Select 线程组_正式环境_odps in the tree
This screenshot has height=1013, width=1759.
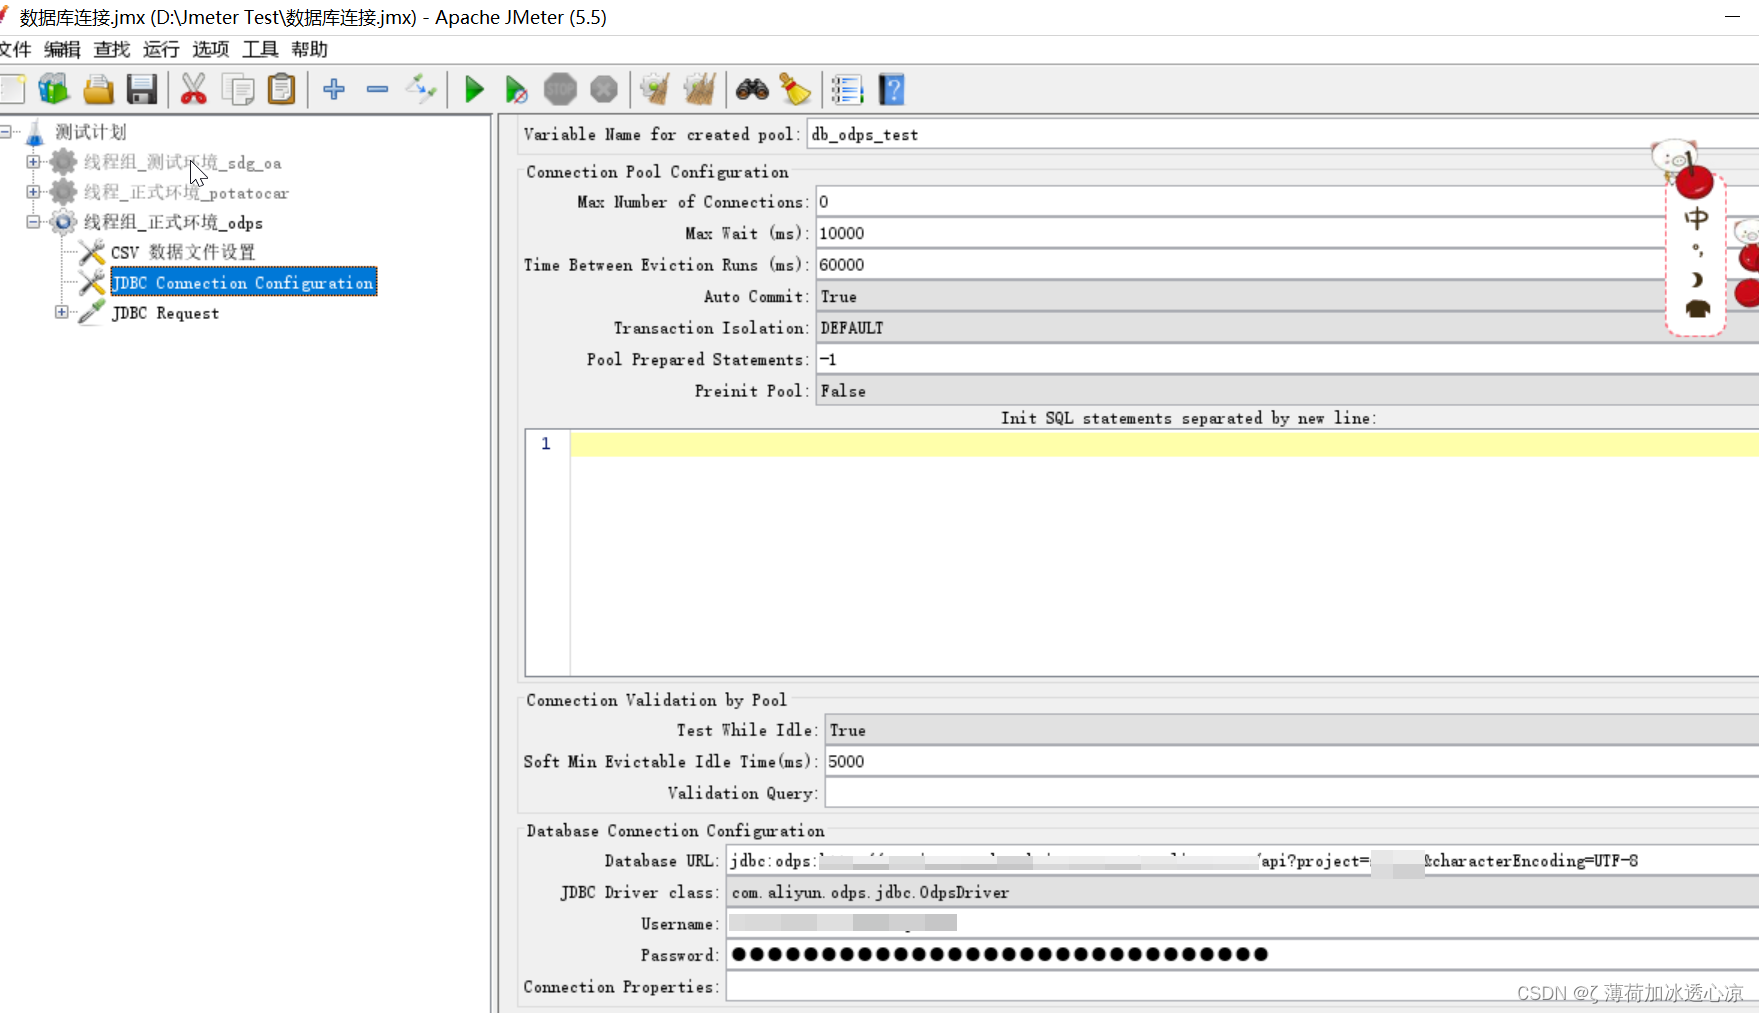coord(173,222)
